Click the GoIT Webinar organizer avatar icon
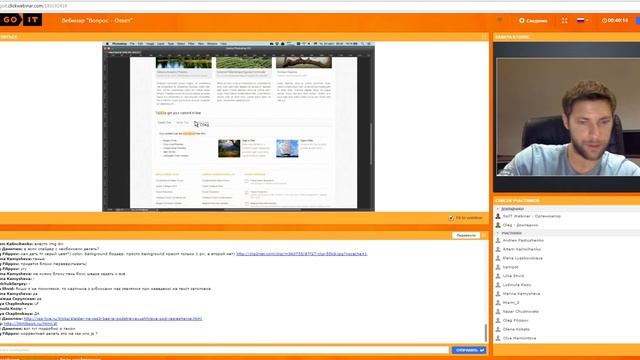Image resolution: width=640 pixels, height=360 pixels. [498, 216]
